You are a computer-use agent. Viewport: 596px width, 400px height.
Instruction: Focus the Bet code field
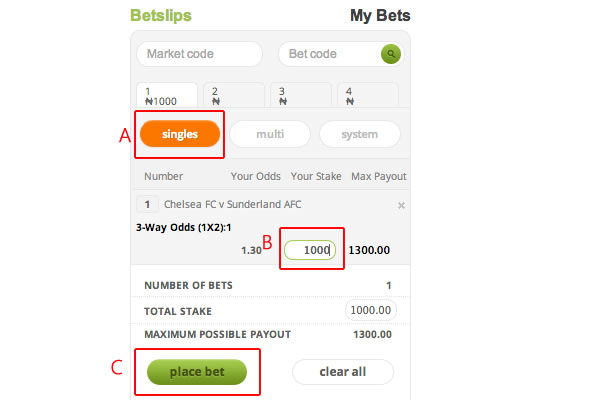point(330,54)
